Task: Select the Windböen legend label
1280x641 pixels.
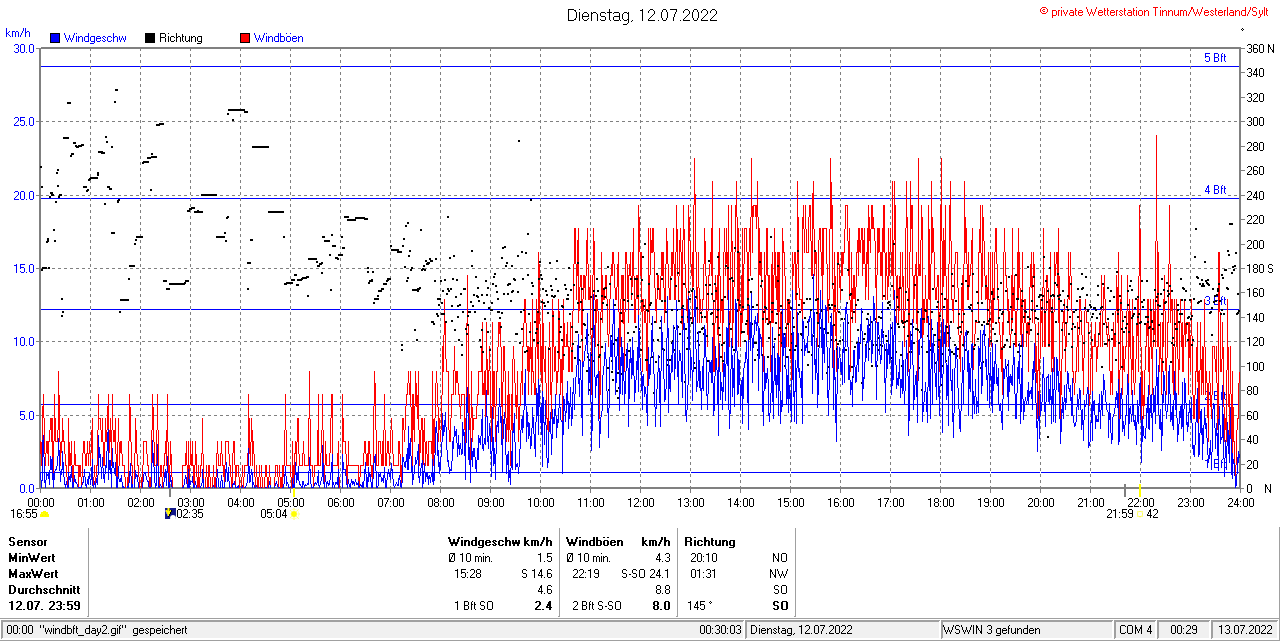Action: [279, 38]
